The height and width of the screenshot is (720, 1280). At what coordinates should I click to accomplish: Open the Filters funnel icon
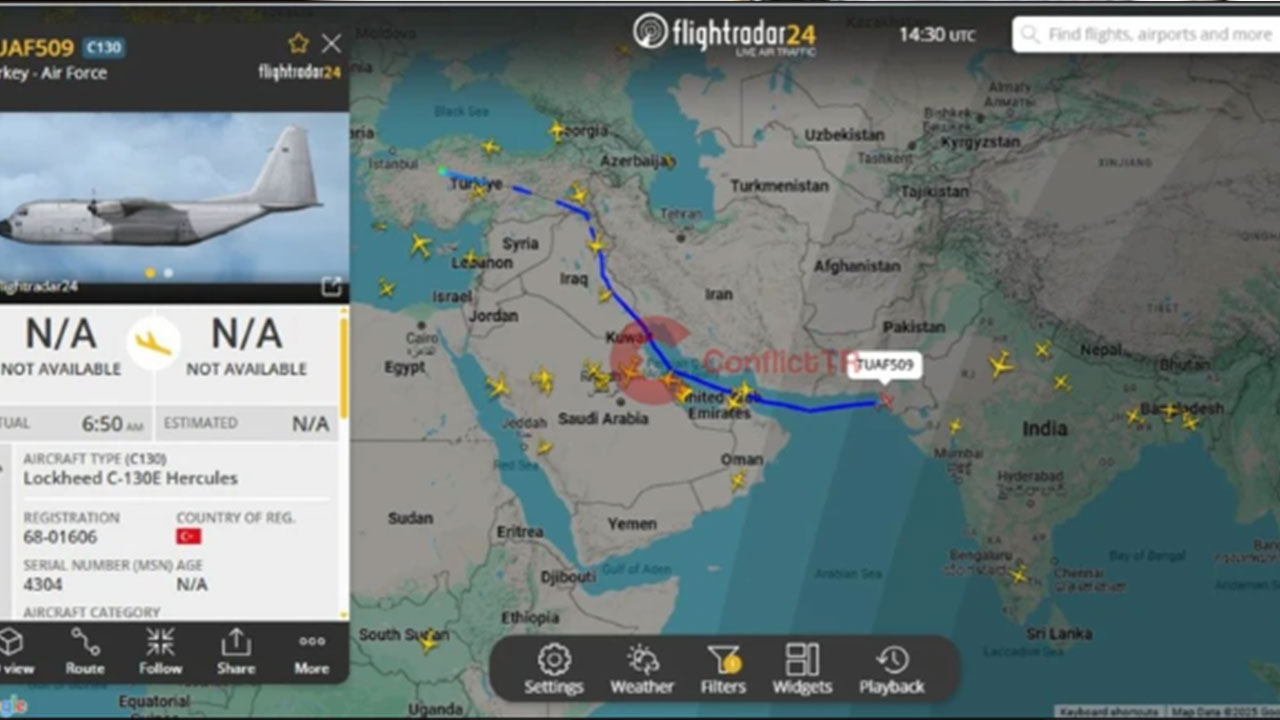click(x=723, y=670)
